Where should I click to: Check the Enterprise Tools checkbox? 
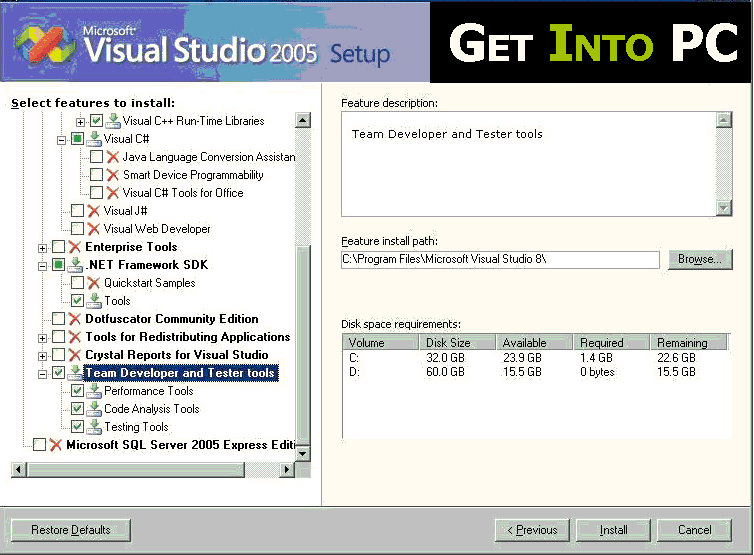[58, 247]
